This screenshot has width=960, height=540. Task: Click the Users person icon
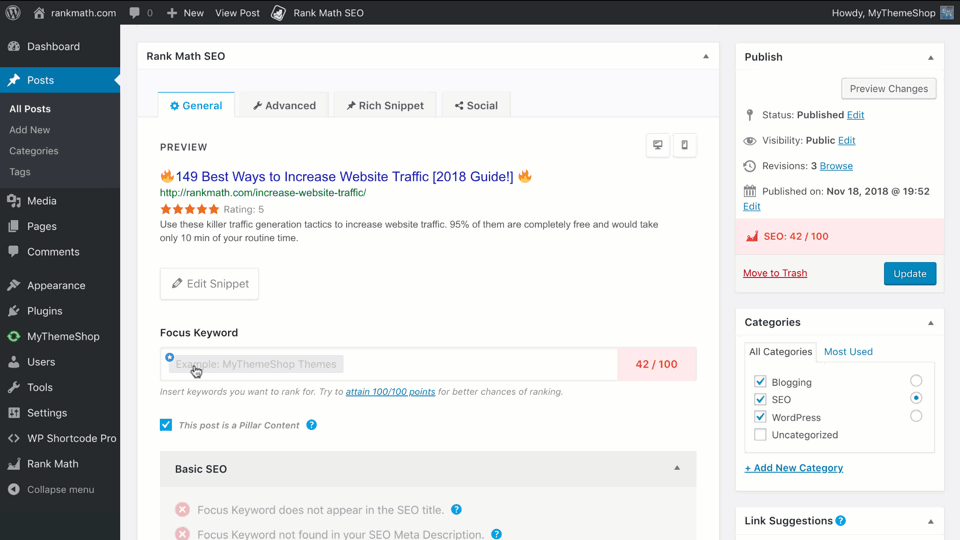click(13, 362)
